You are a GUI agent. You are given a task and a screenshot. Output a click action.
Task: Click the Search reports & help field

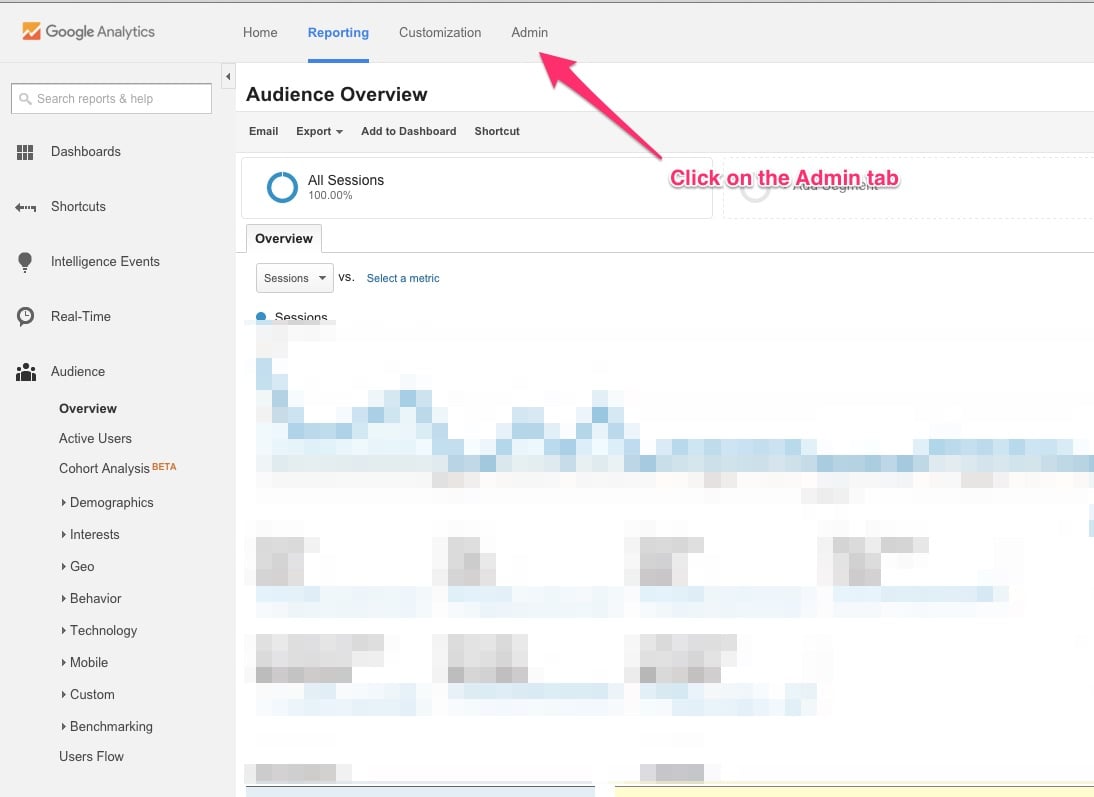(111, 99)
